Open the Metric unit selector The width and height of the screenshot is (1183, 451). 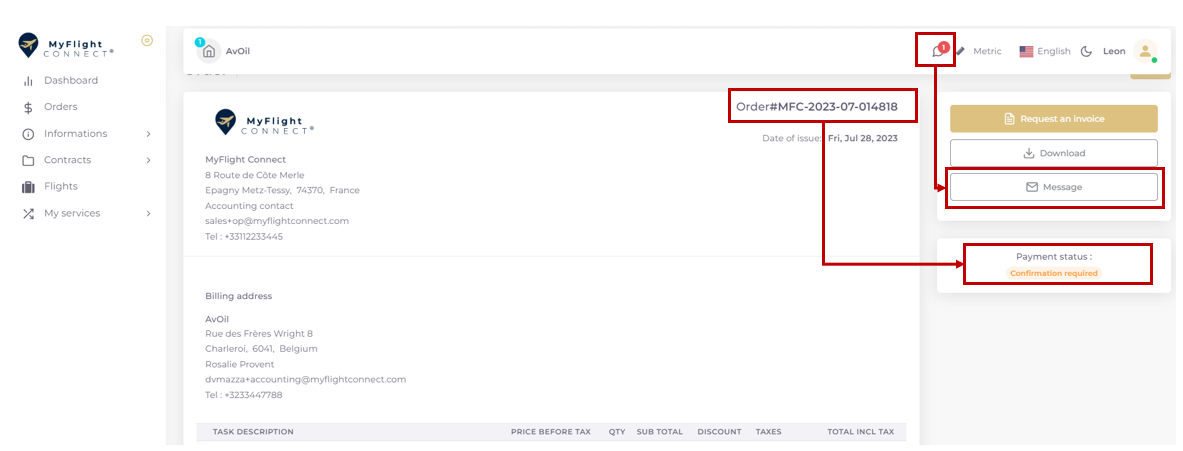click(x=988, y=51)
